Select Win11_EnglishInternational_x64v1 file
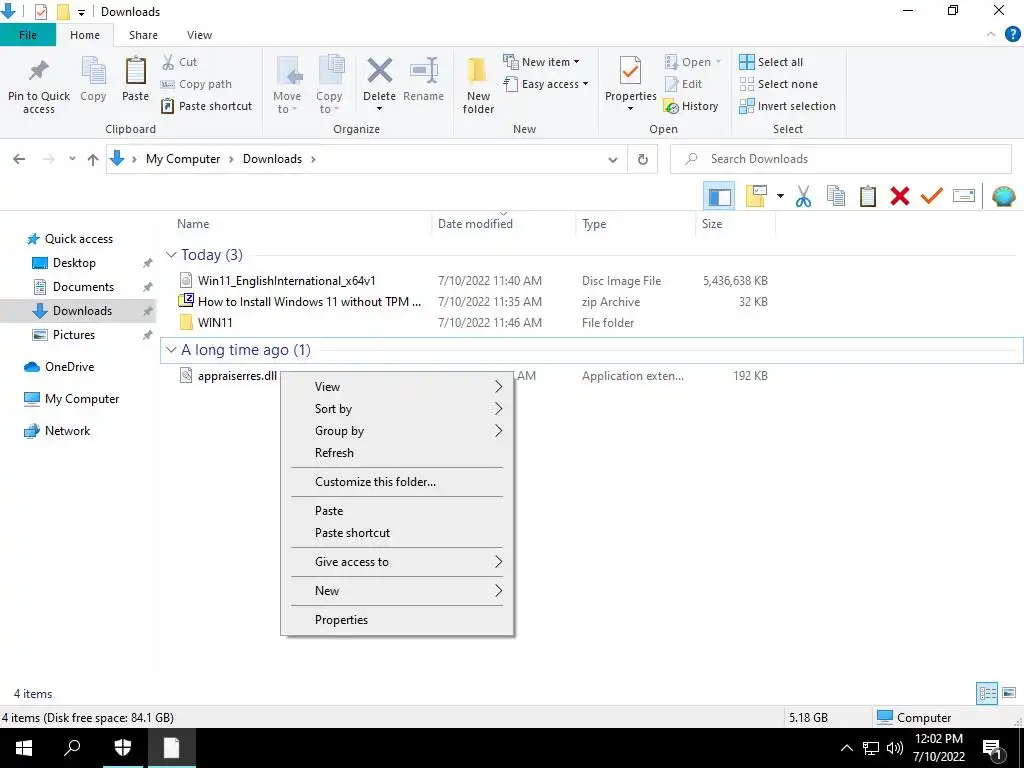This screenshot has width=1024, height=768. tap(286, 281)
